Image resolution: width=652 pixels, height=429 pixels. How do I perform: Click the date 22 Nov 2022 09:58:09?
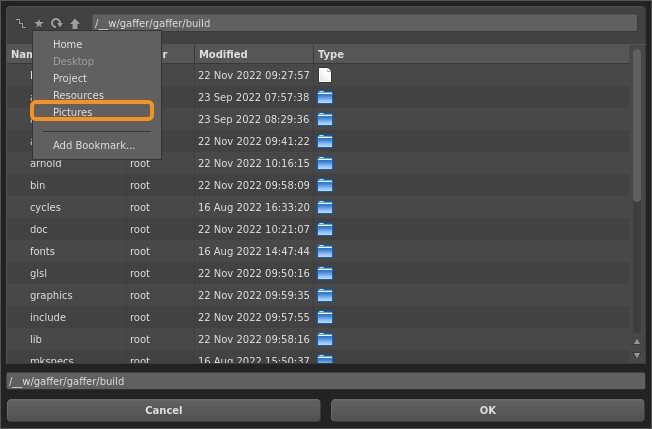click(x=254, y=185)
